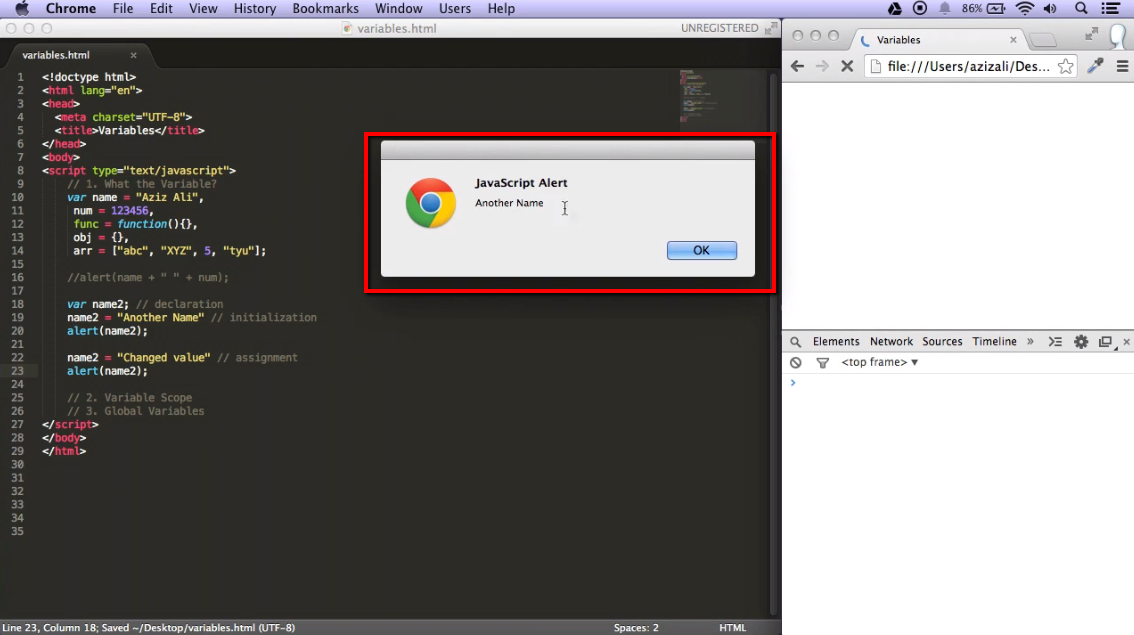Image resolution: width=1134 pixels, height=635 pixels.
Task: Toggle the console filter funnel
Action: [822, 363]
